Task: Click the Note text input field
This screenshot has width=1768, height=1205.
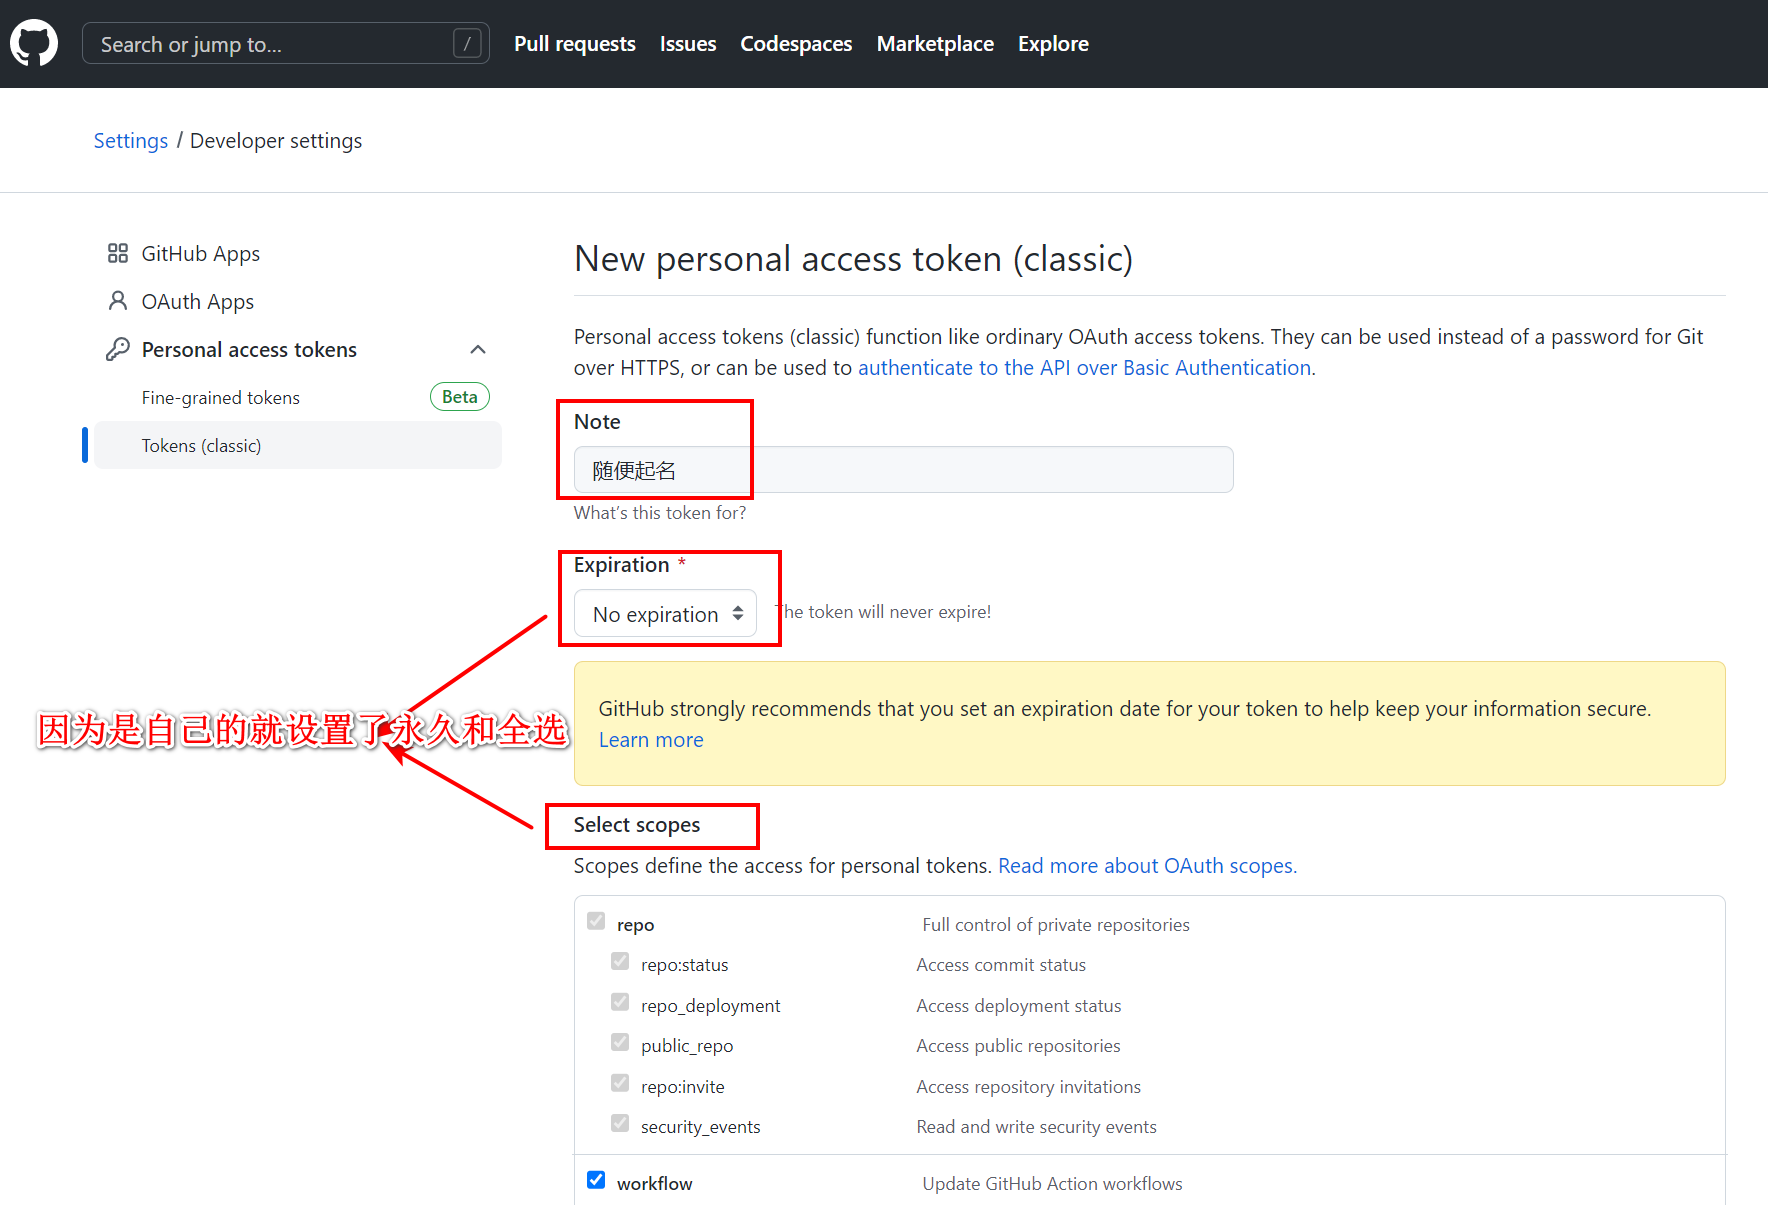Action: coord(904,470)
